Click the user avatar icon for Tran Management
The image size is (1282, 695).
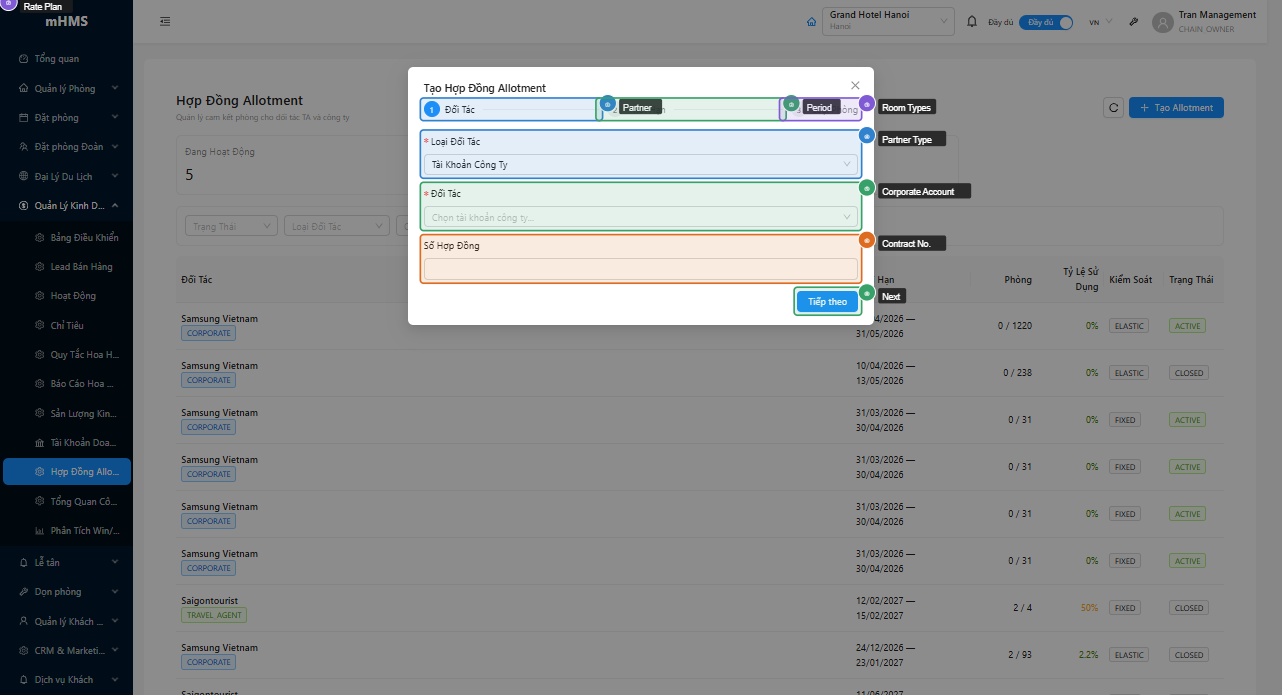tap(1162, 22)
